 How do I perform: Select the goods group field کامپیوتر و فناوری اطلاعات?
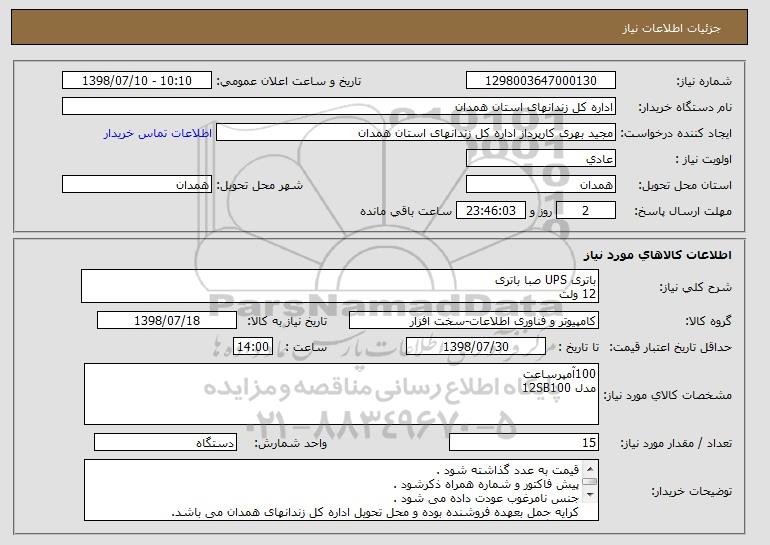tap(473, 321)
